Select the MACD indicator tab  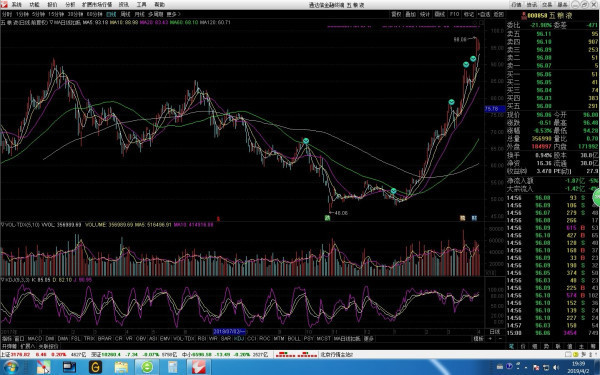tap(34, 339)
